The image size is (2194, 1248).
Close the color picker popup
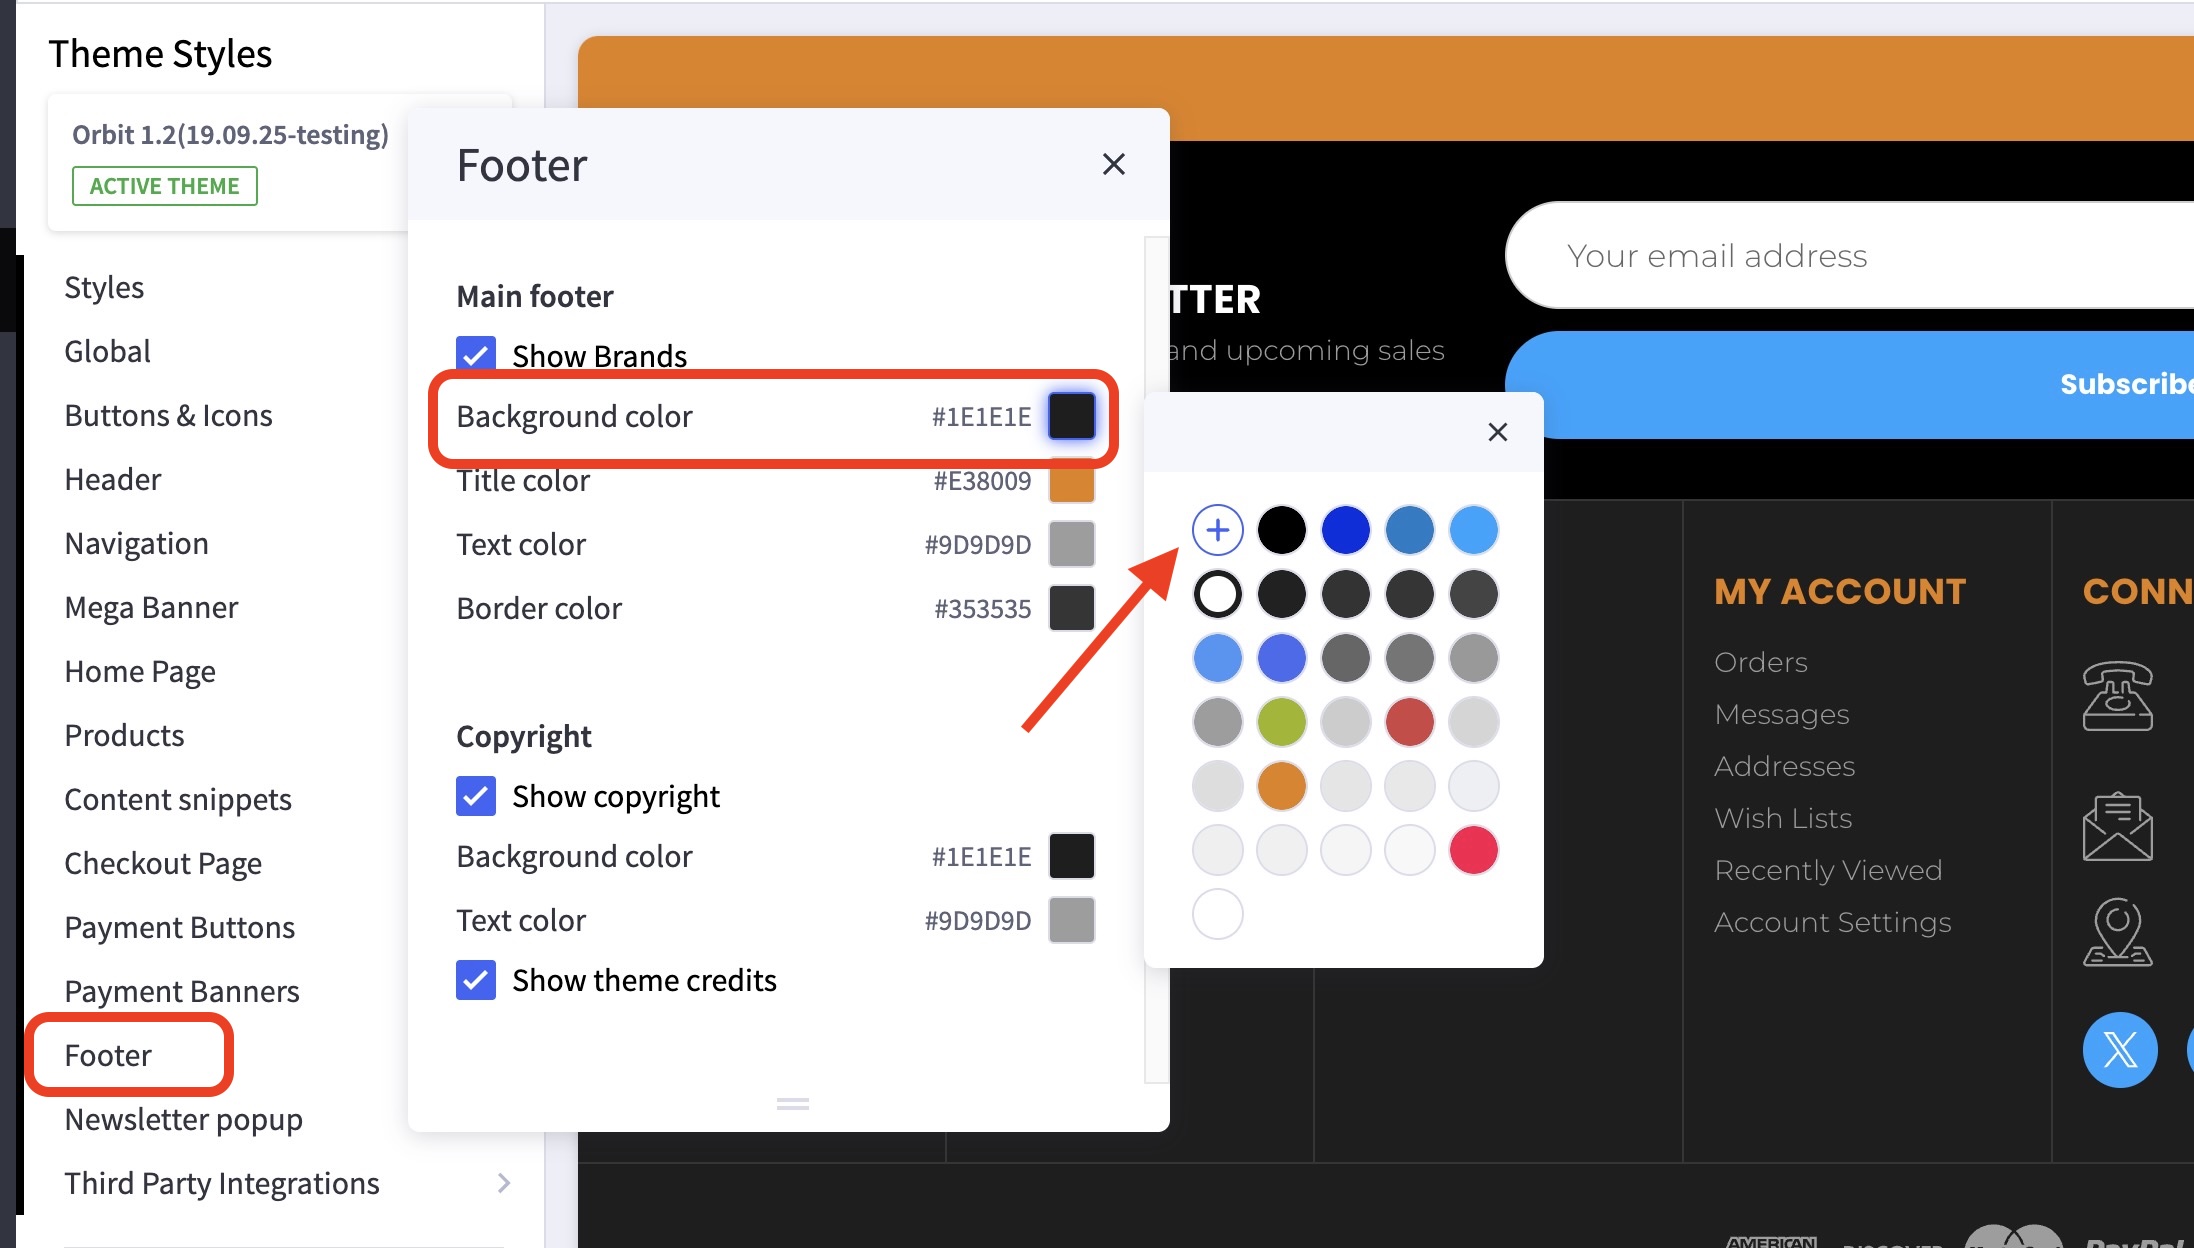(1497, 432)
